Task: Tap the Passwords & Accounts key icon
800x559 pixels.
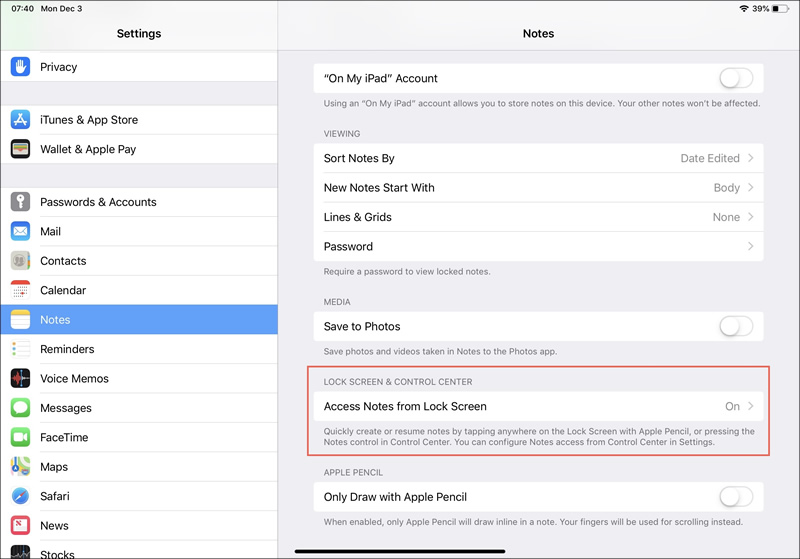Action: click(21, 202)
